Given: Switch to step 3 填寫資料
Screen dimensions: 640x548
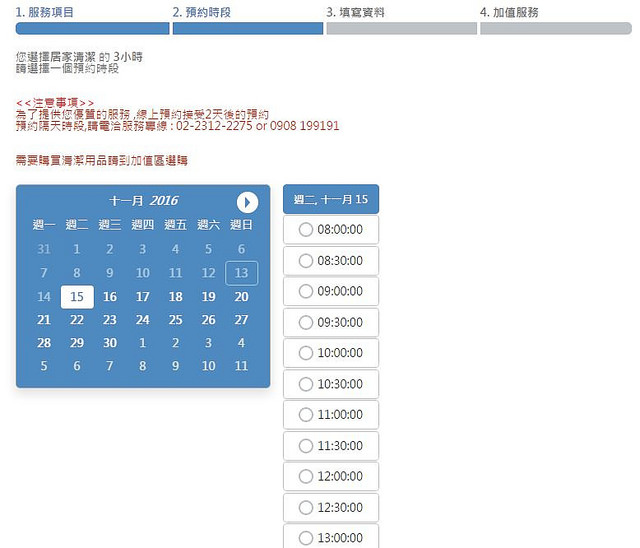Looking at the screenshot, I should tap(355, 13).
